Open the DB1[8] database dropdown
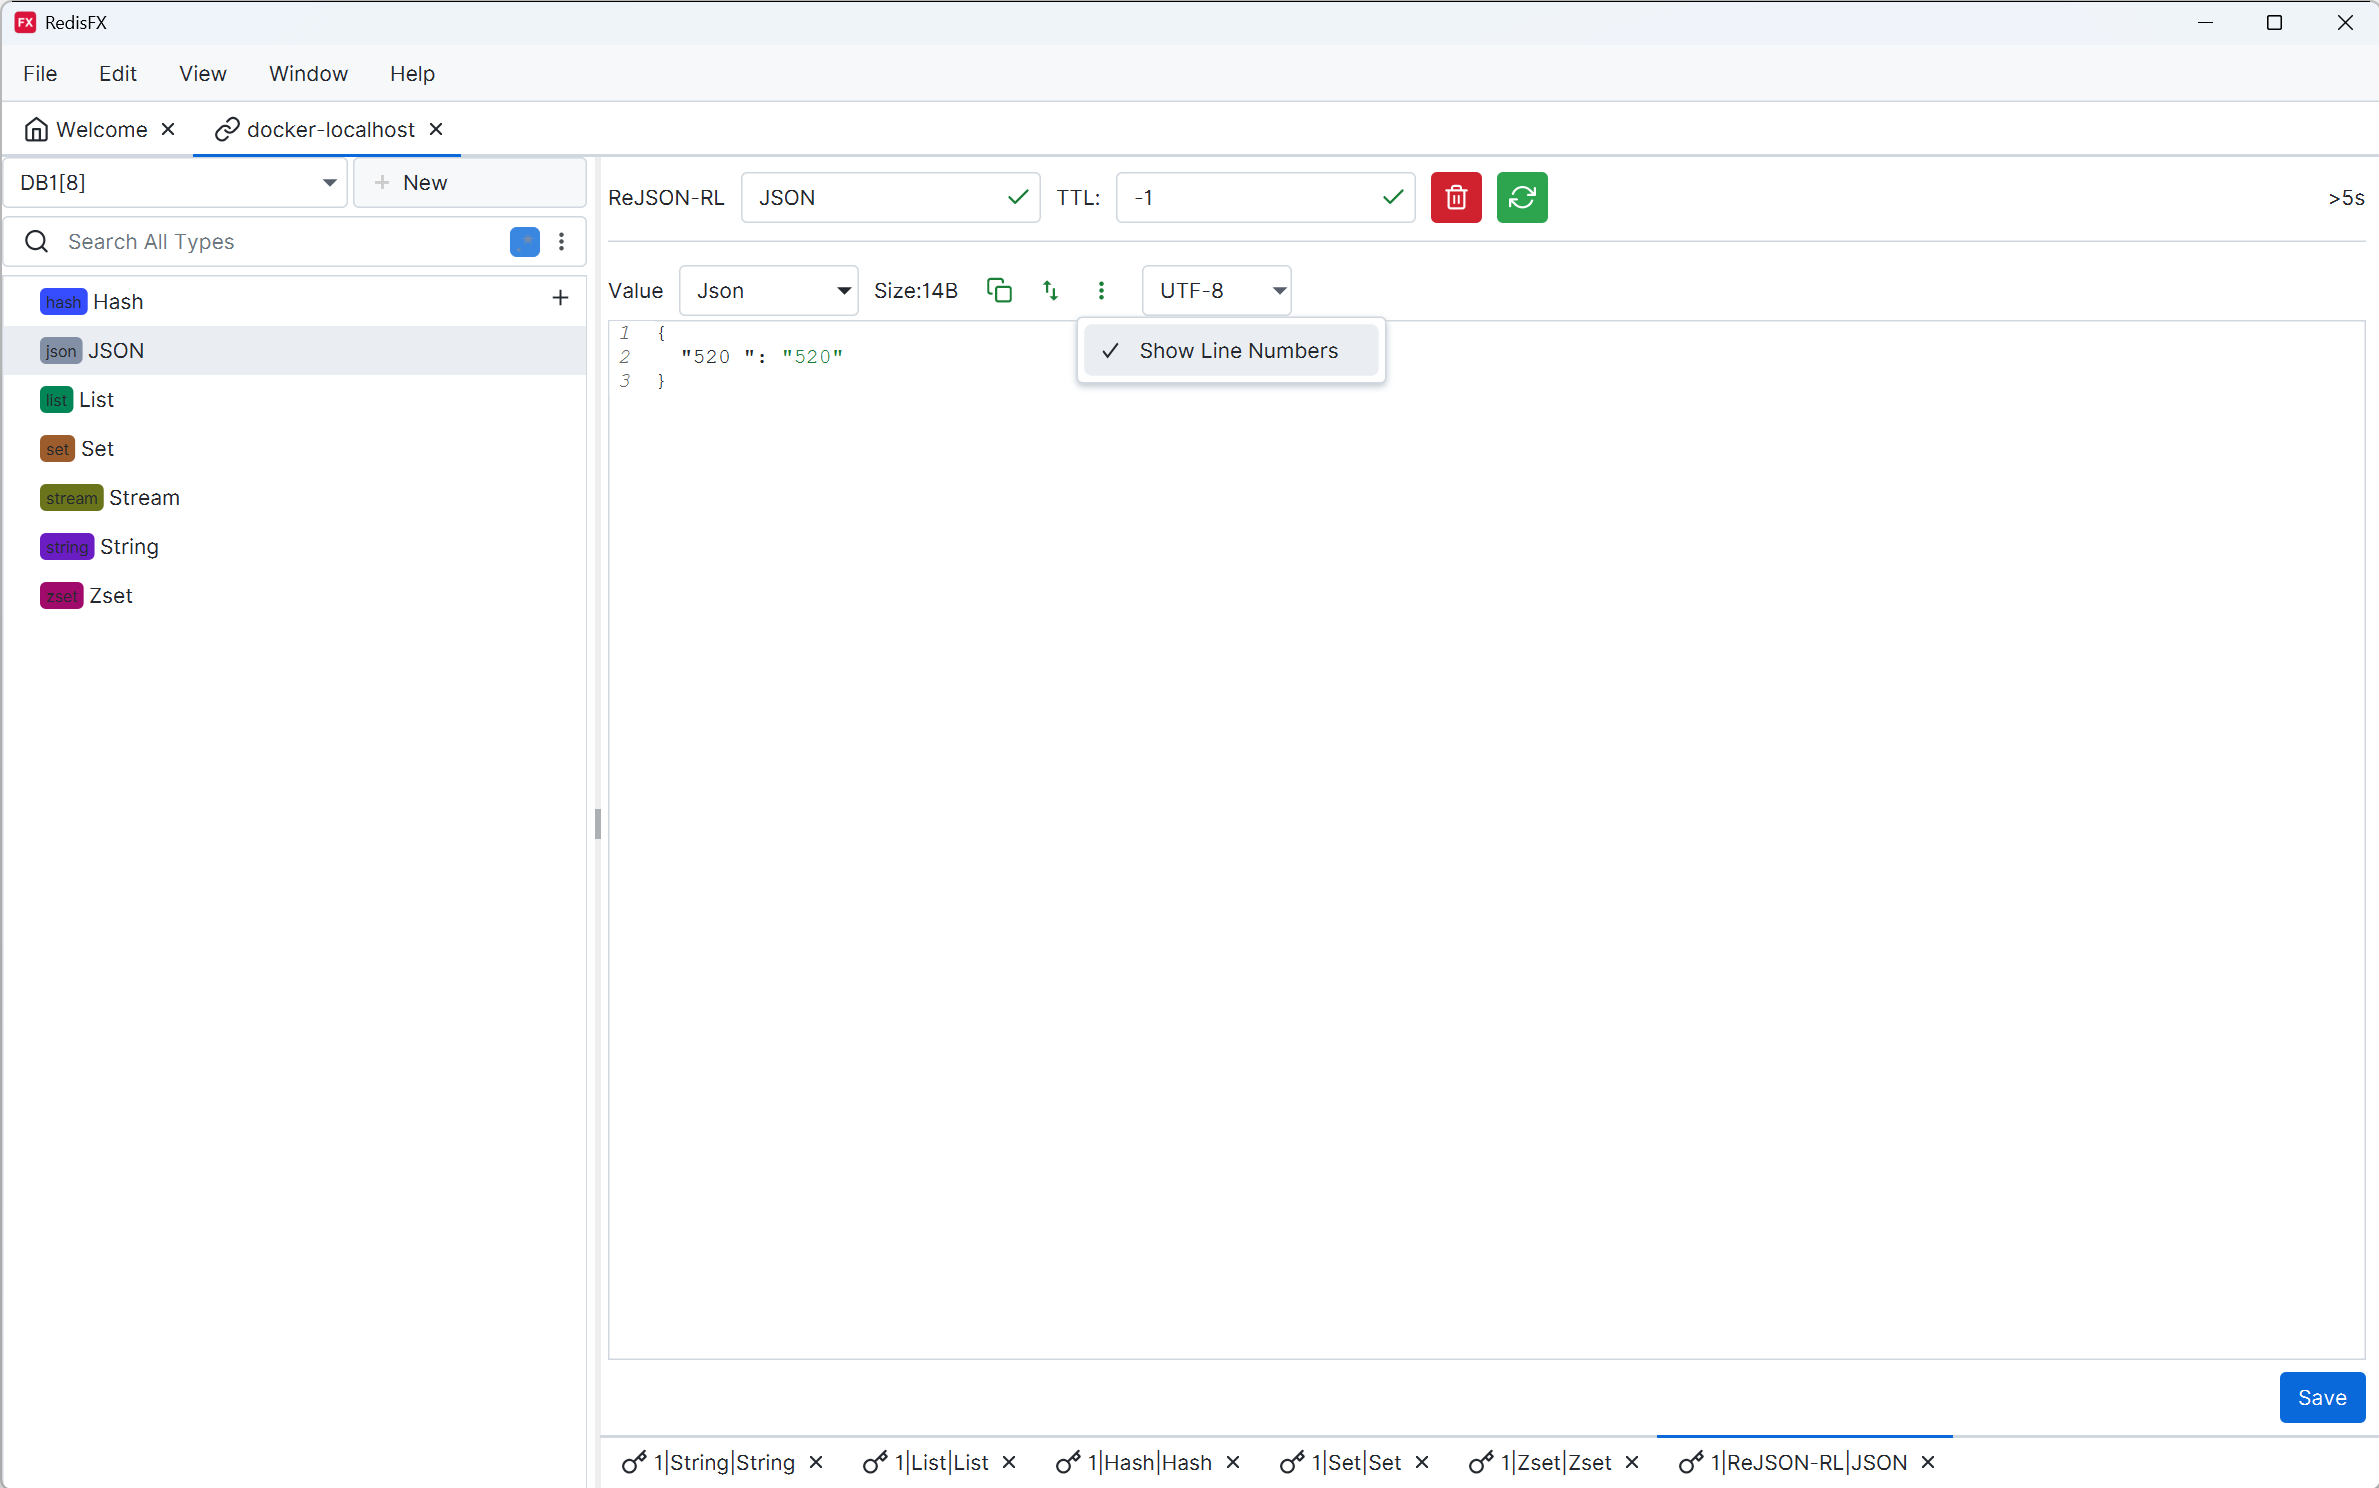 click(x=176, y=182)
